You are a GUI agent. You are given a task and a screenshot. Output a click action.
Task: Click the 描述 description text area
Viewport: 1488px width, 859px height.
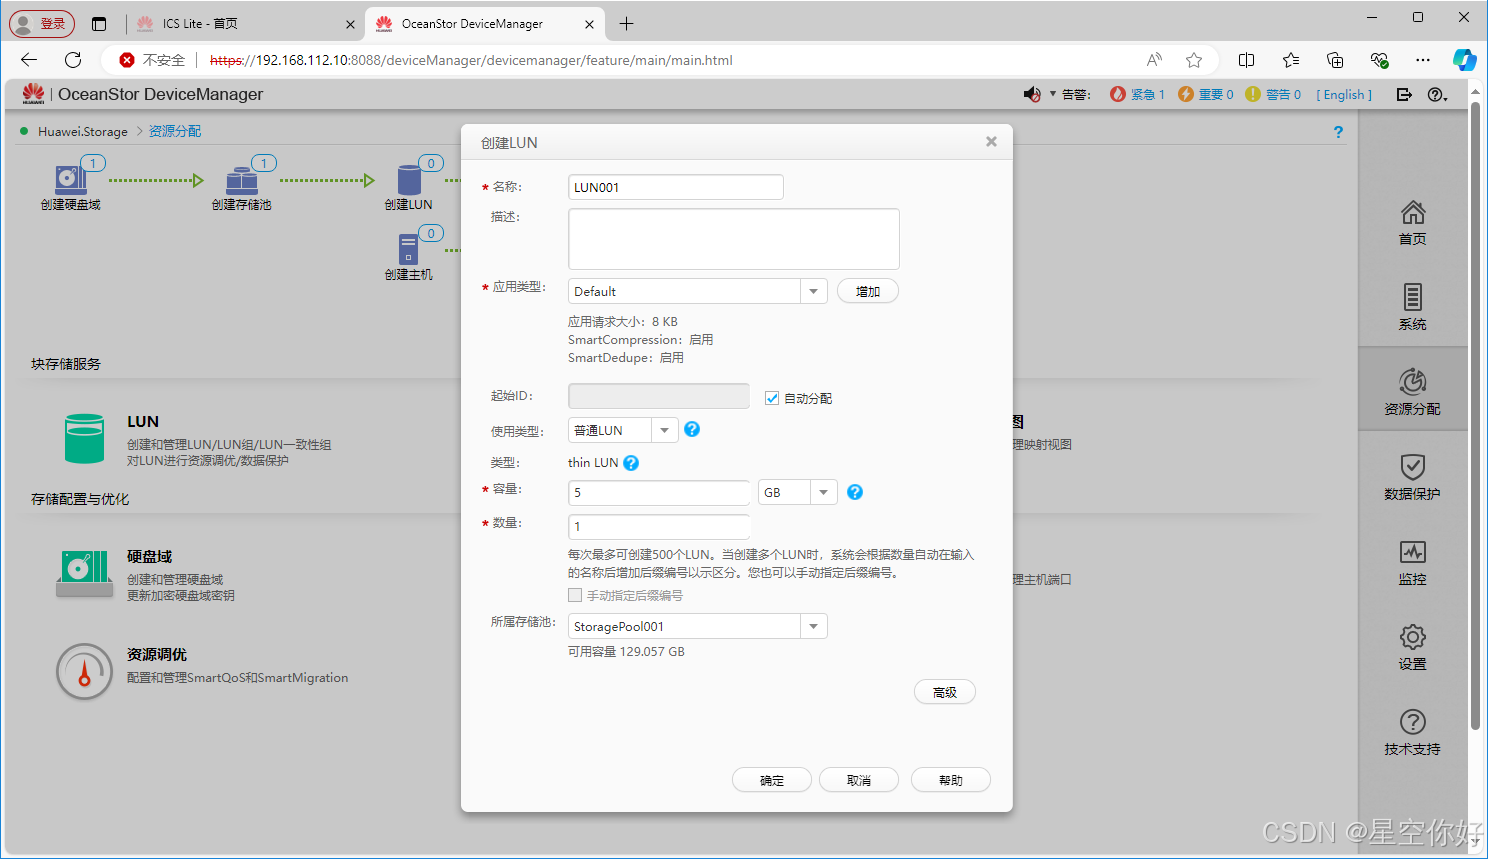(x=734, y=239)
